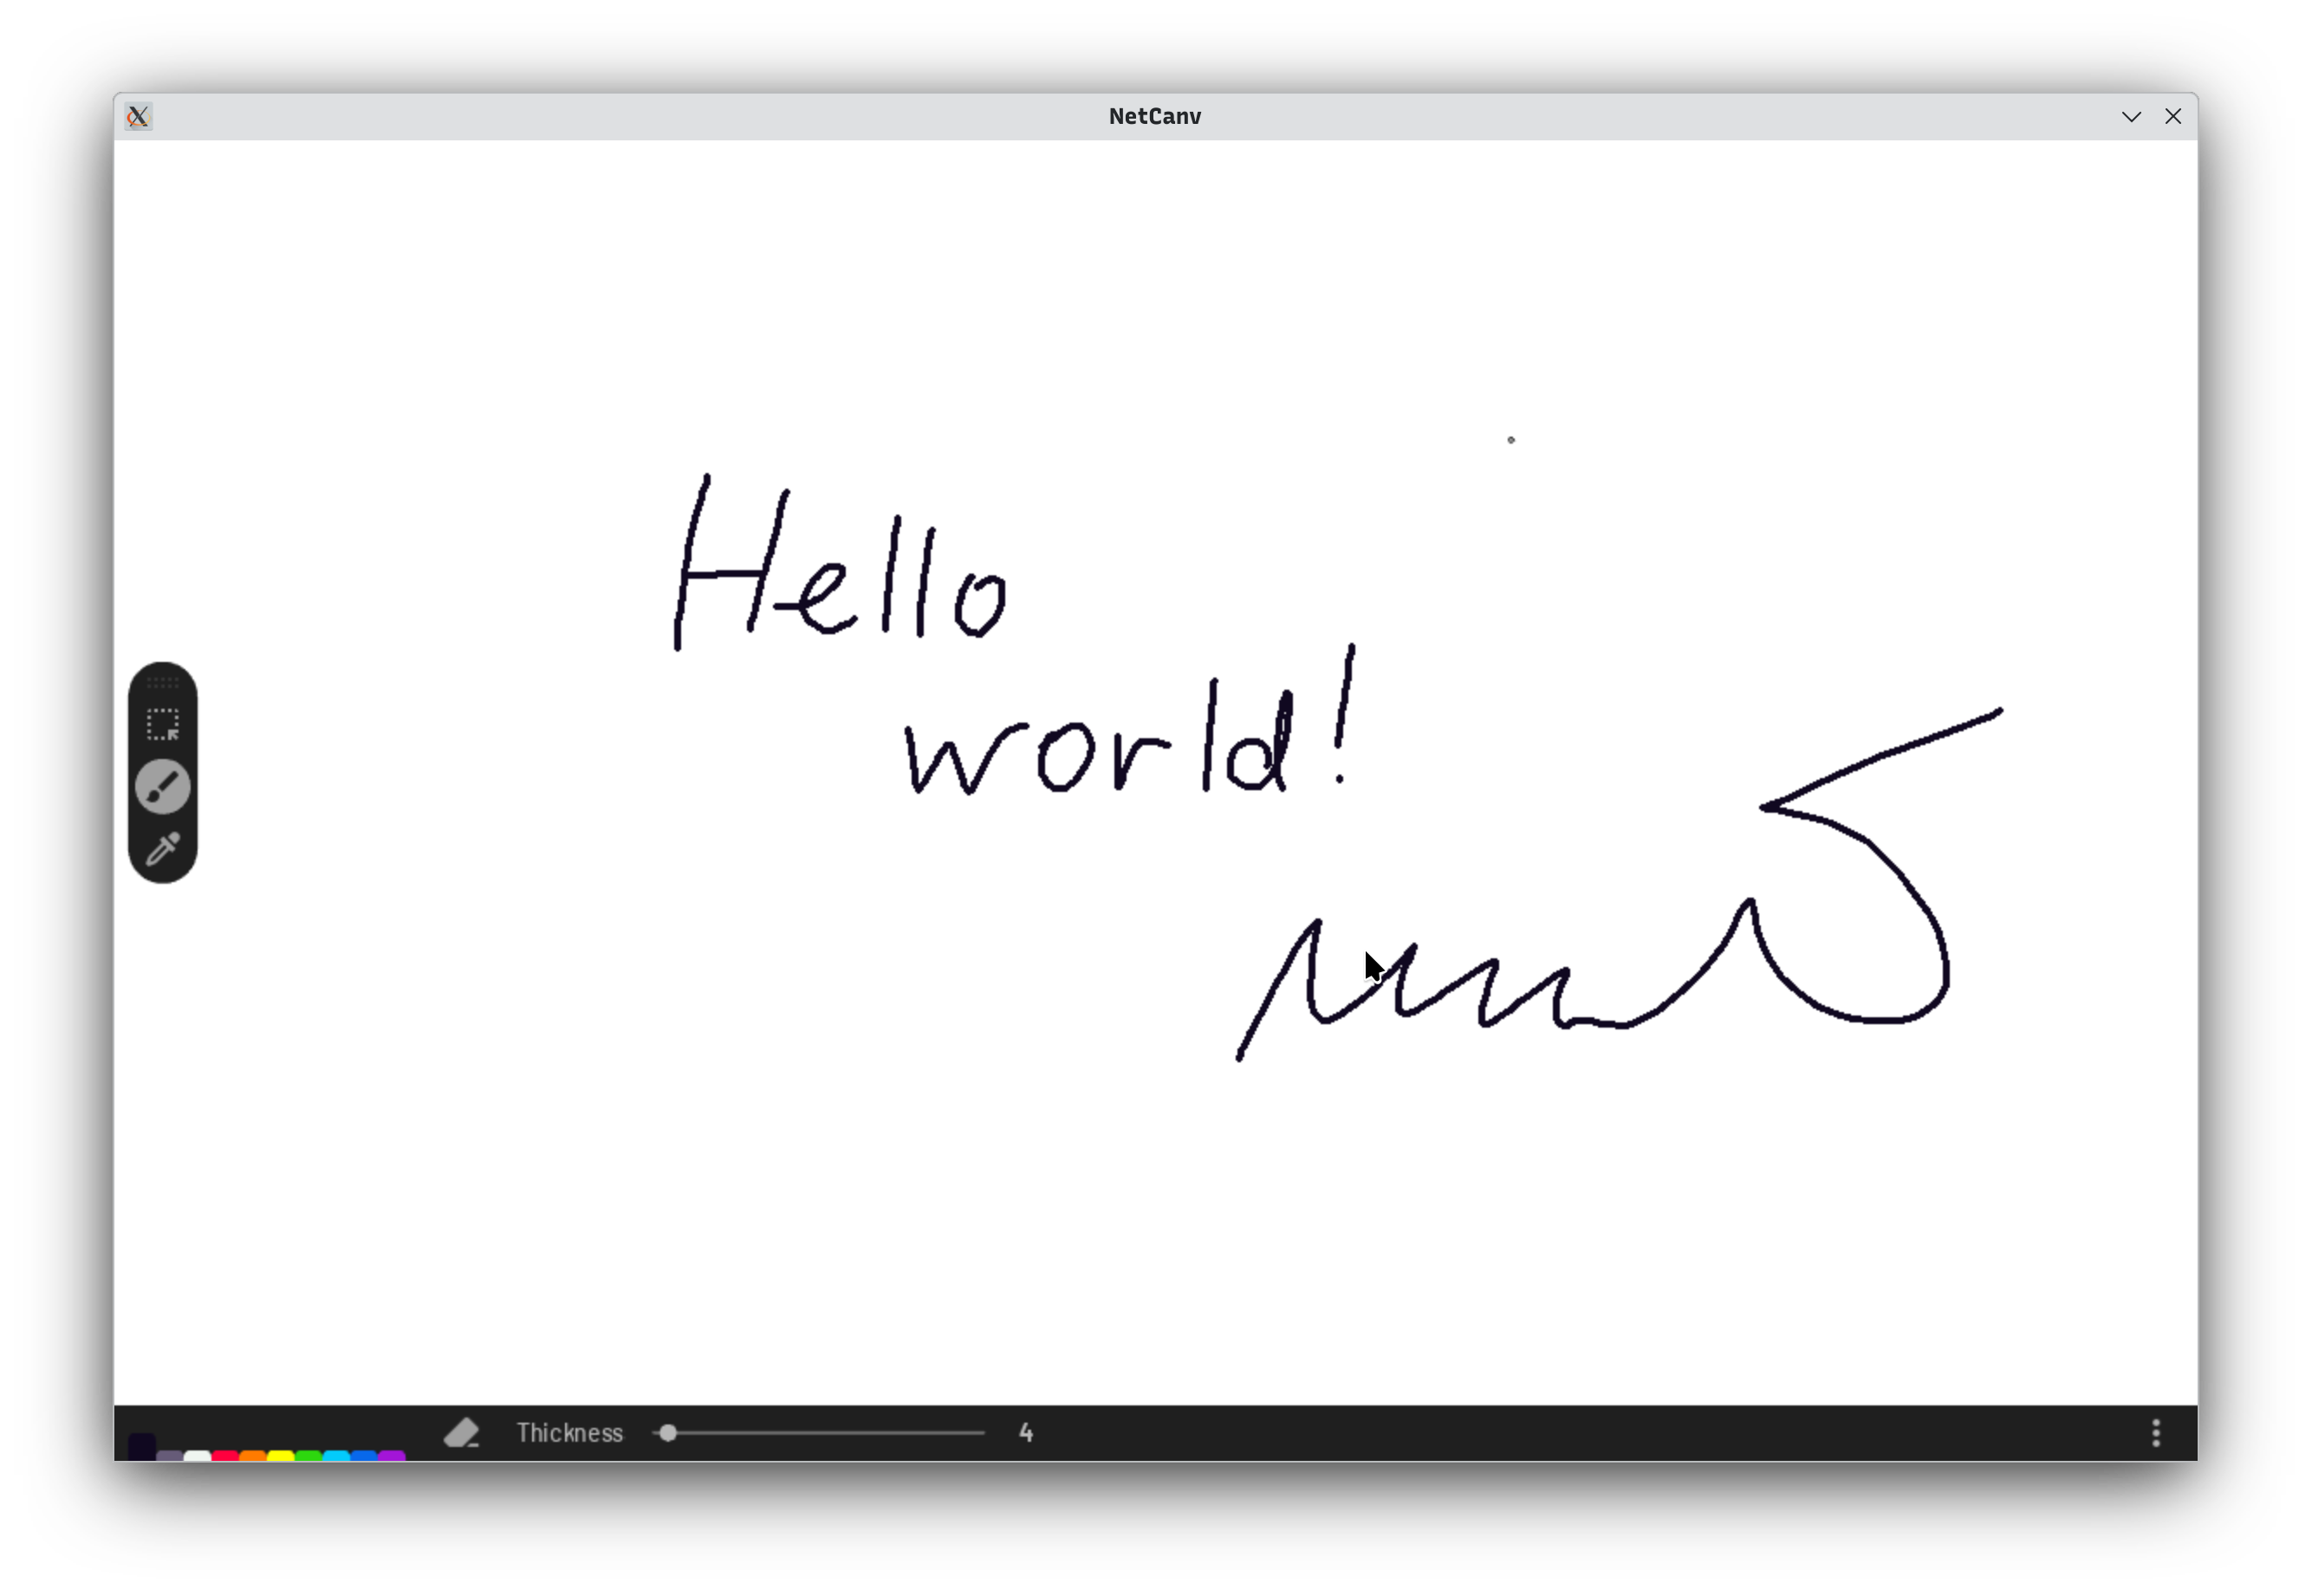The width and height of the screenshot is (2312, 1596).
Task: Click the drag handle dots on the floating toolbar
Action: coord(163,683)
